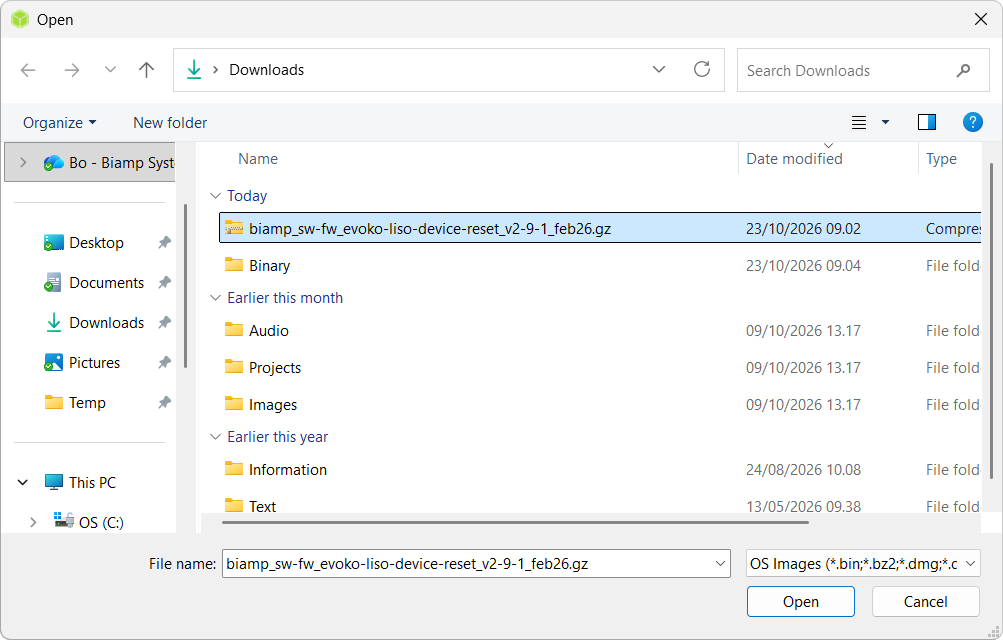Screen dimensions: 1003x640
Task: Open the recent locations chevron
Action: [110, 70]
